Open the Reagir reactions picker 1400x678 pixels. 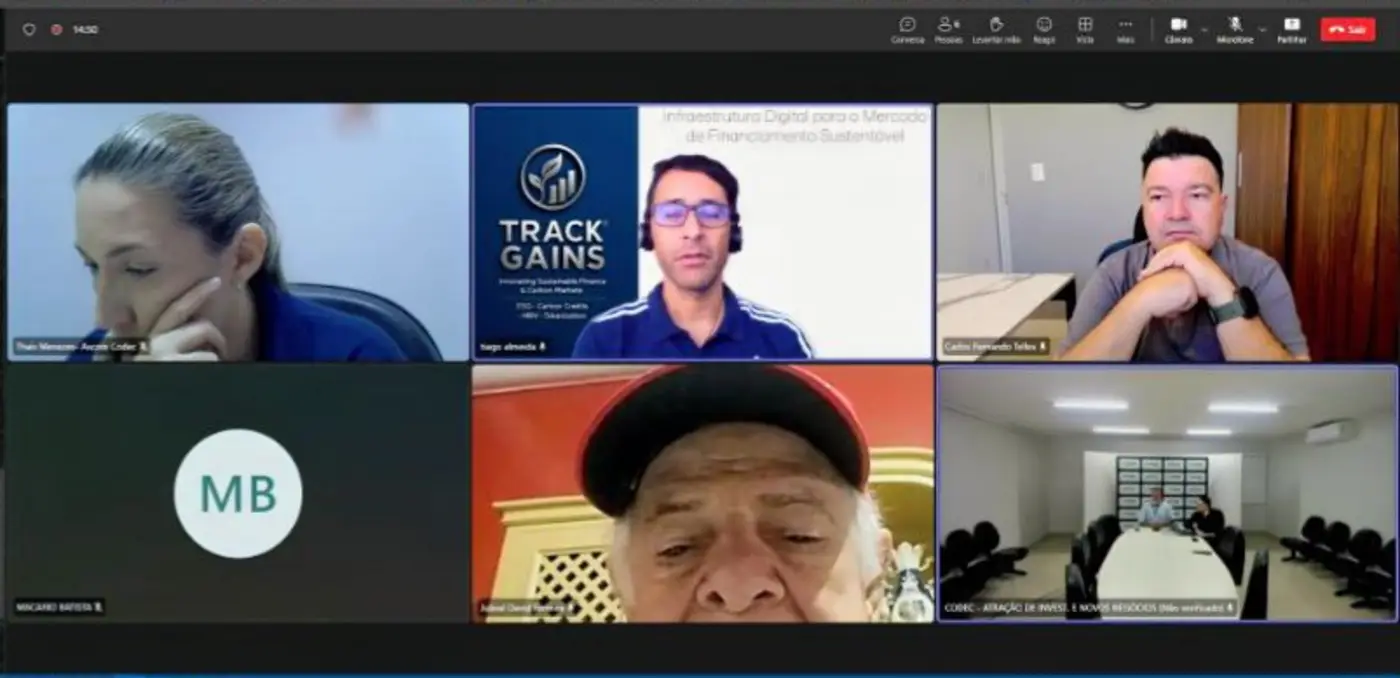1043,29
